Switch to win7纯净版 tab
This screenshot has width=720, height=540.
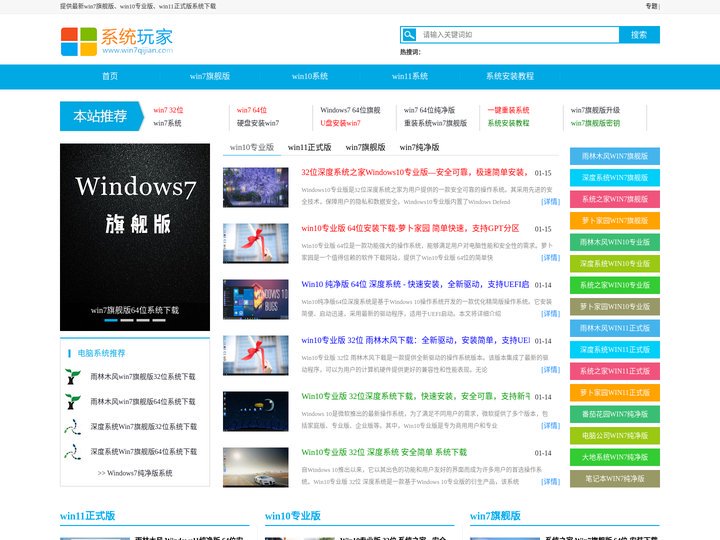(419, 147)
